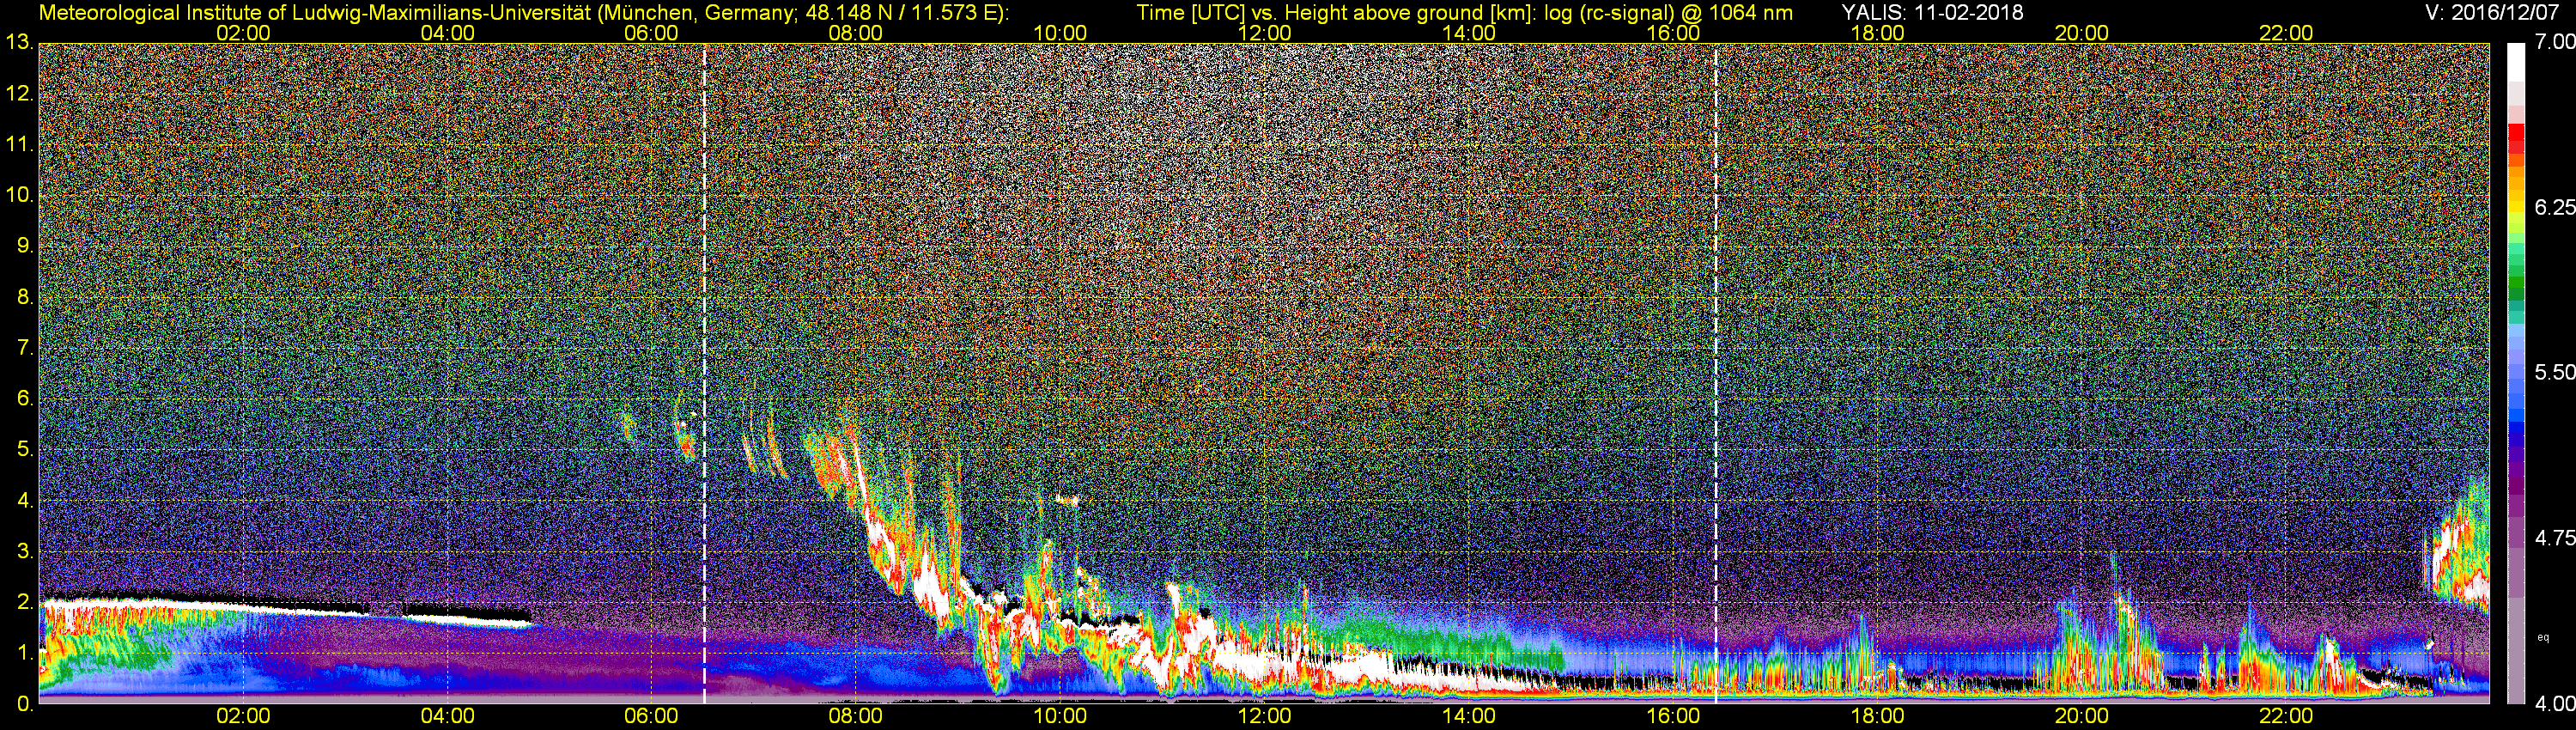Click the 10 km height axis label
Image resolution: width=2576 pixels, height=730 pixels.
19,195
